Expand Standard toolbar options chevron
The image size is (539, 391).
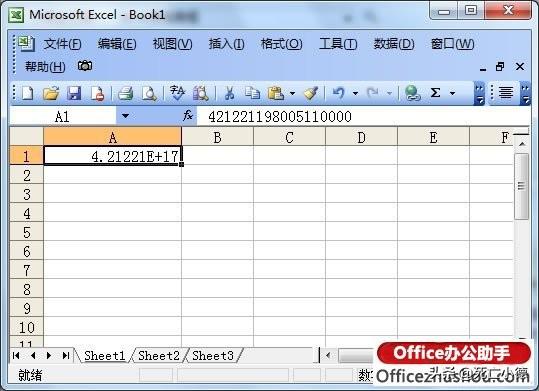click(479, 93)
